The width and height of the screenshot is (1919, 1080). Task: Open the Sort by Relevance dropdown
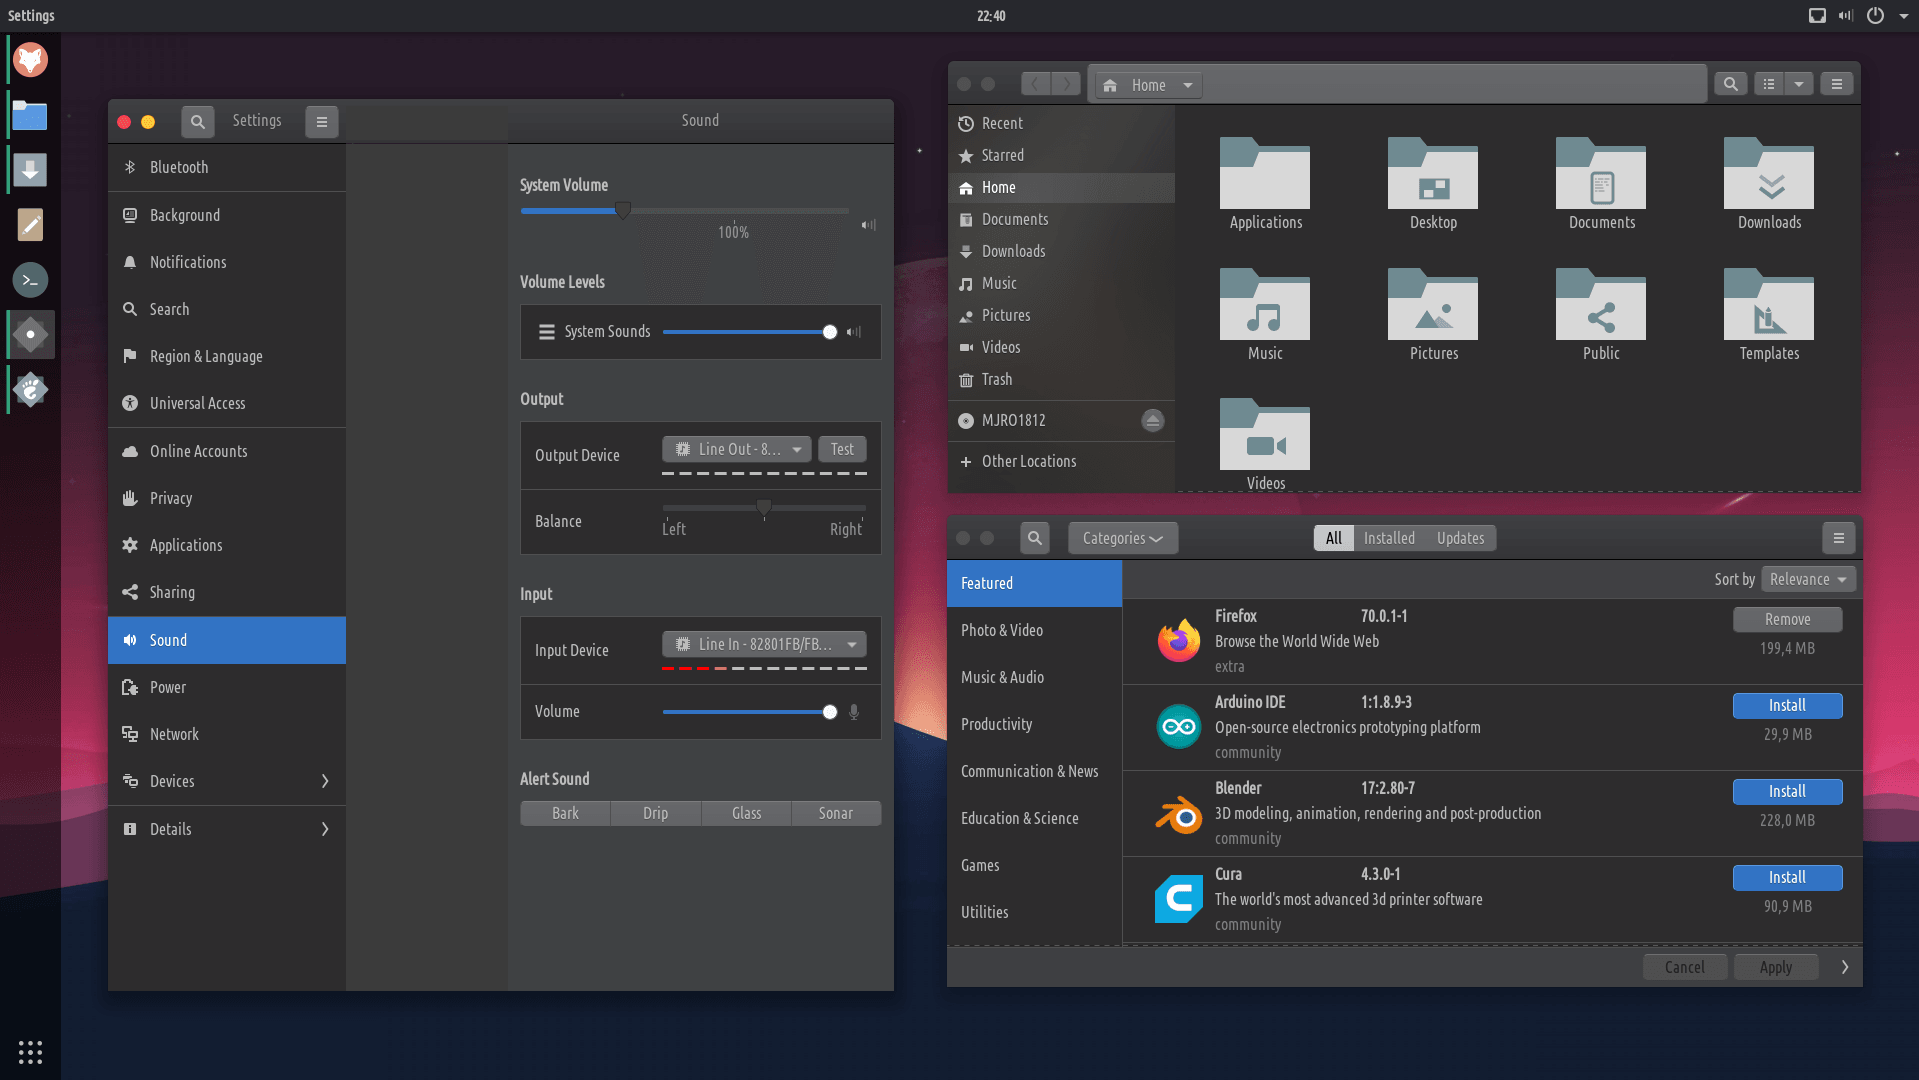pyautogui.click(x=1807, y=579)
